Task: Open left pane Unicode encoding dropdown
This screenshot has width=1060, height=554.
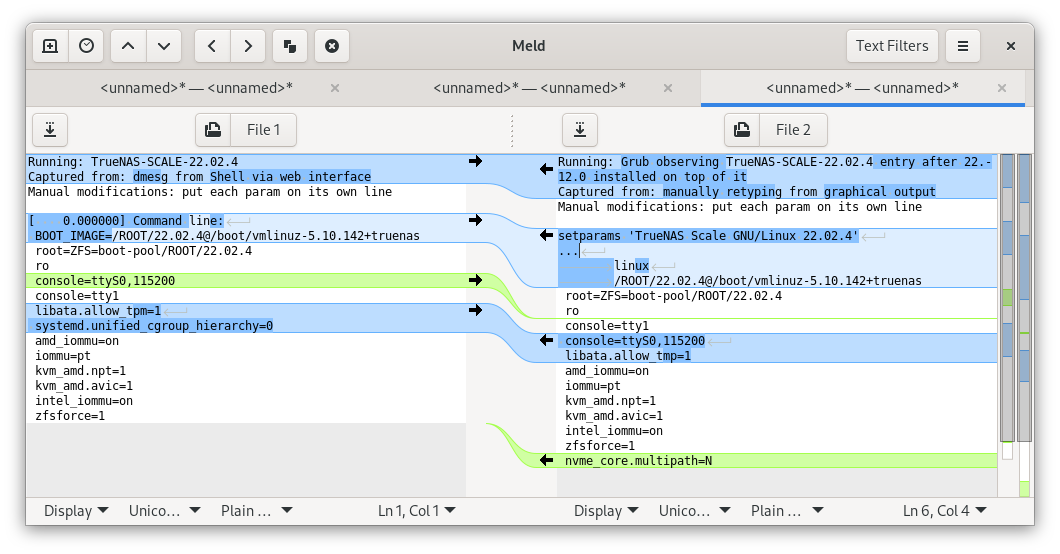Action: (164, 511)
